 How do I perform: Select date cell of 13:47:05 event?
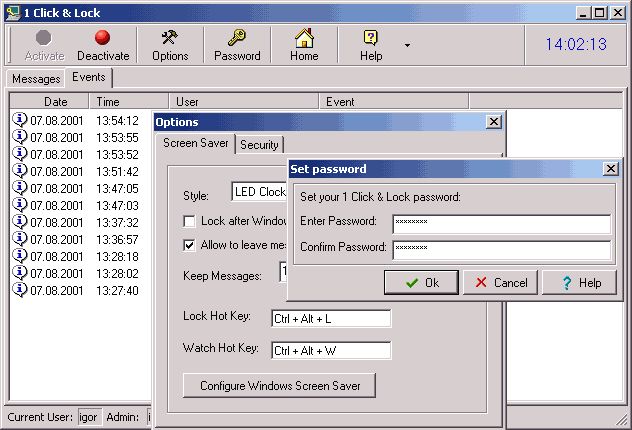[x=56, y=189]
